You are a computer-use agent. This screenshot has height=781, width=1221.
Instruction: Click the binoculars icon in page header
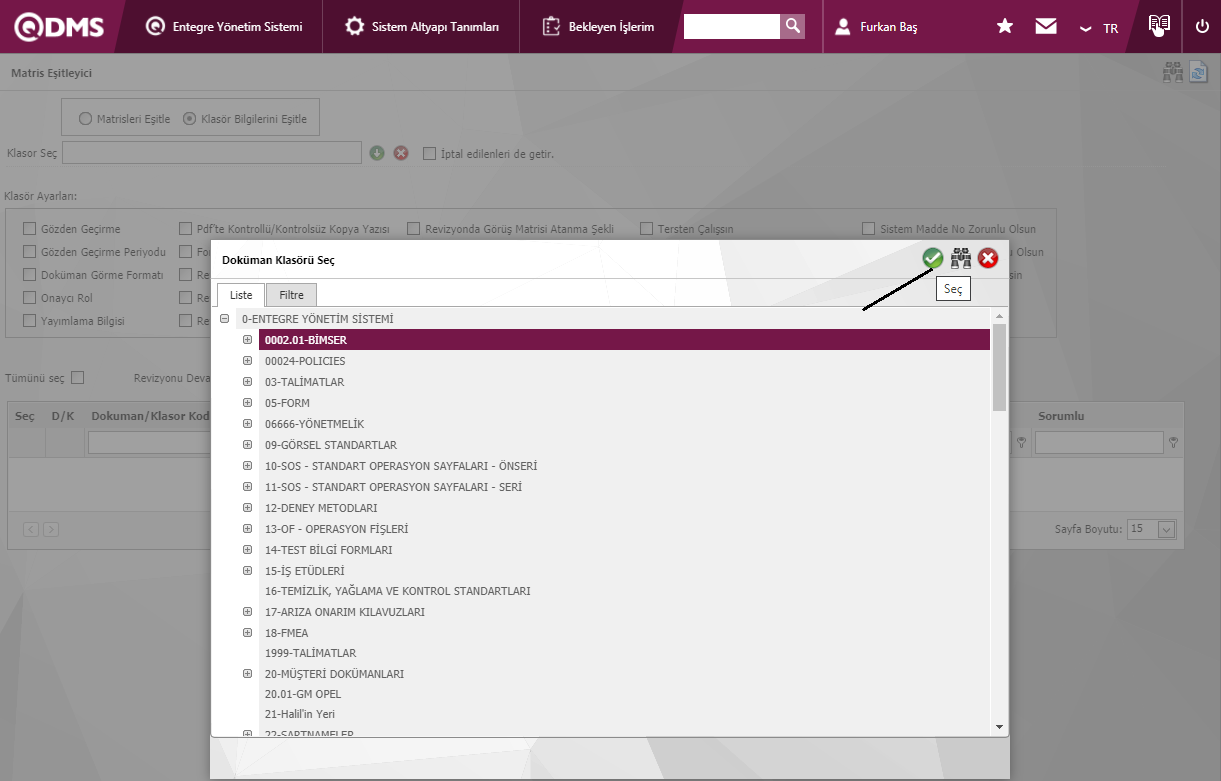point(1173,72)
